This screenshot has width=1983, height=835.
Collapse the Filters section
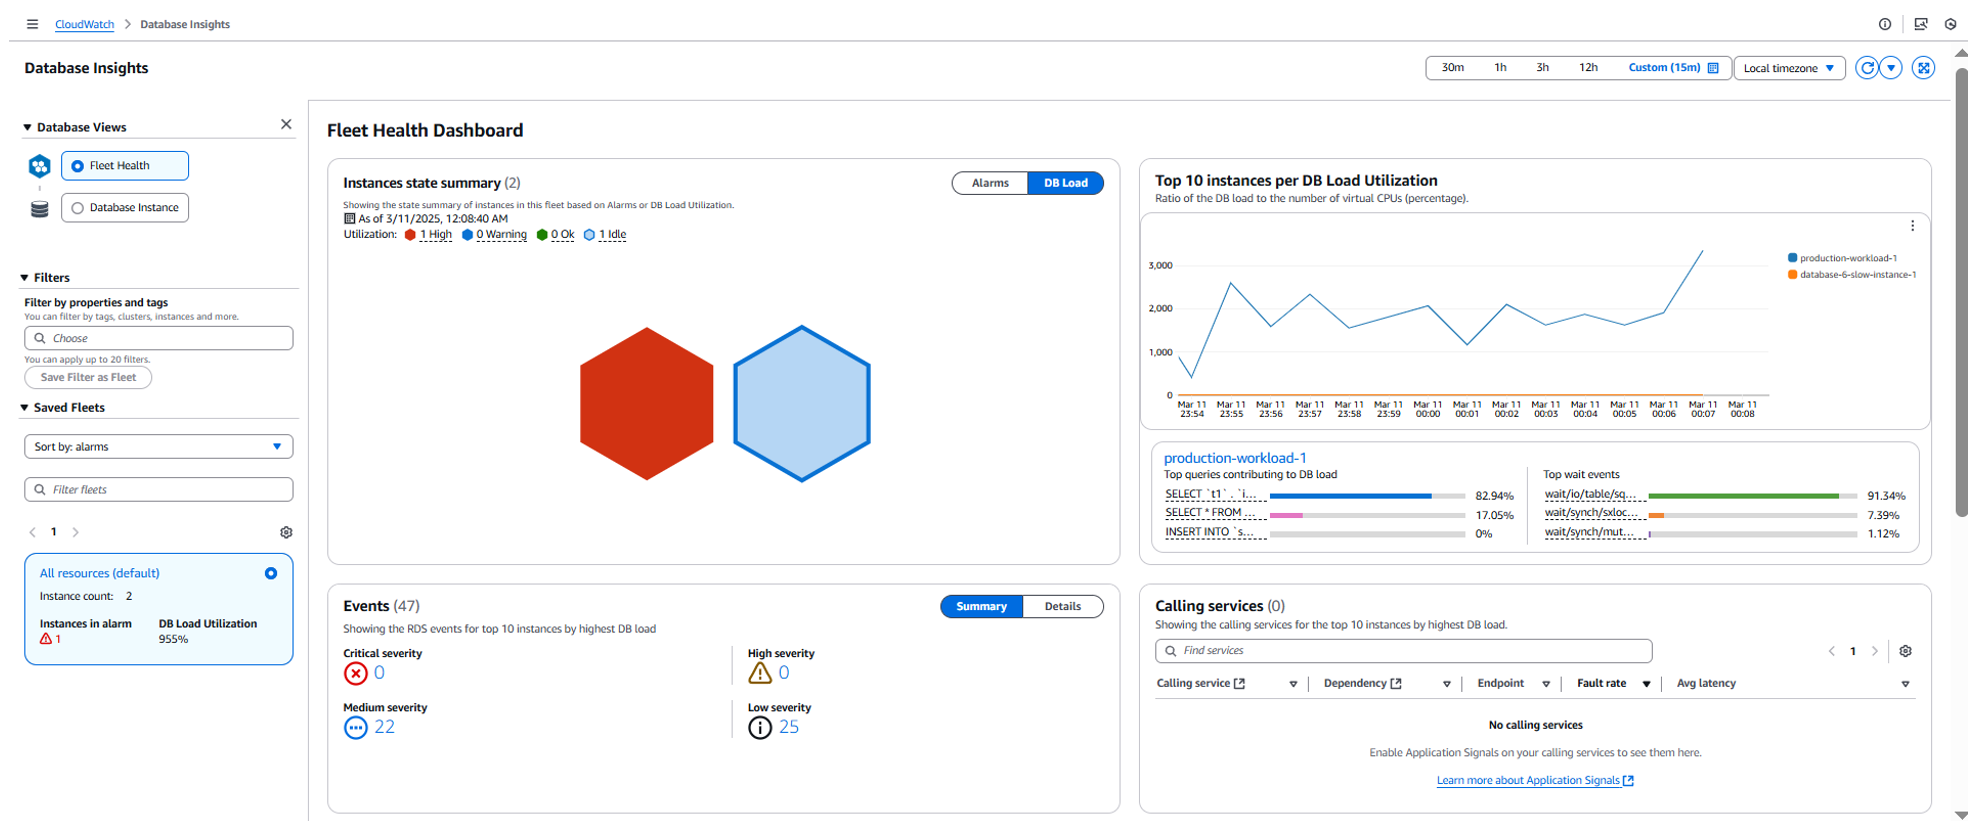point(25,278)
